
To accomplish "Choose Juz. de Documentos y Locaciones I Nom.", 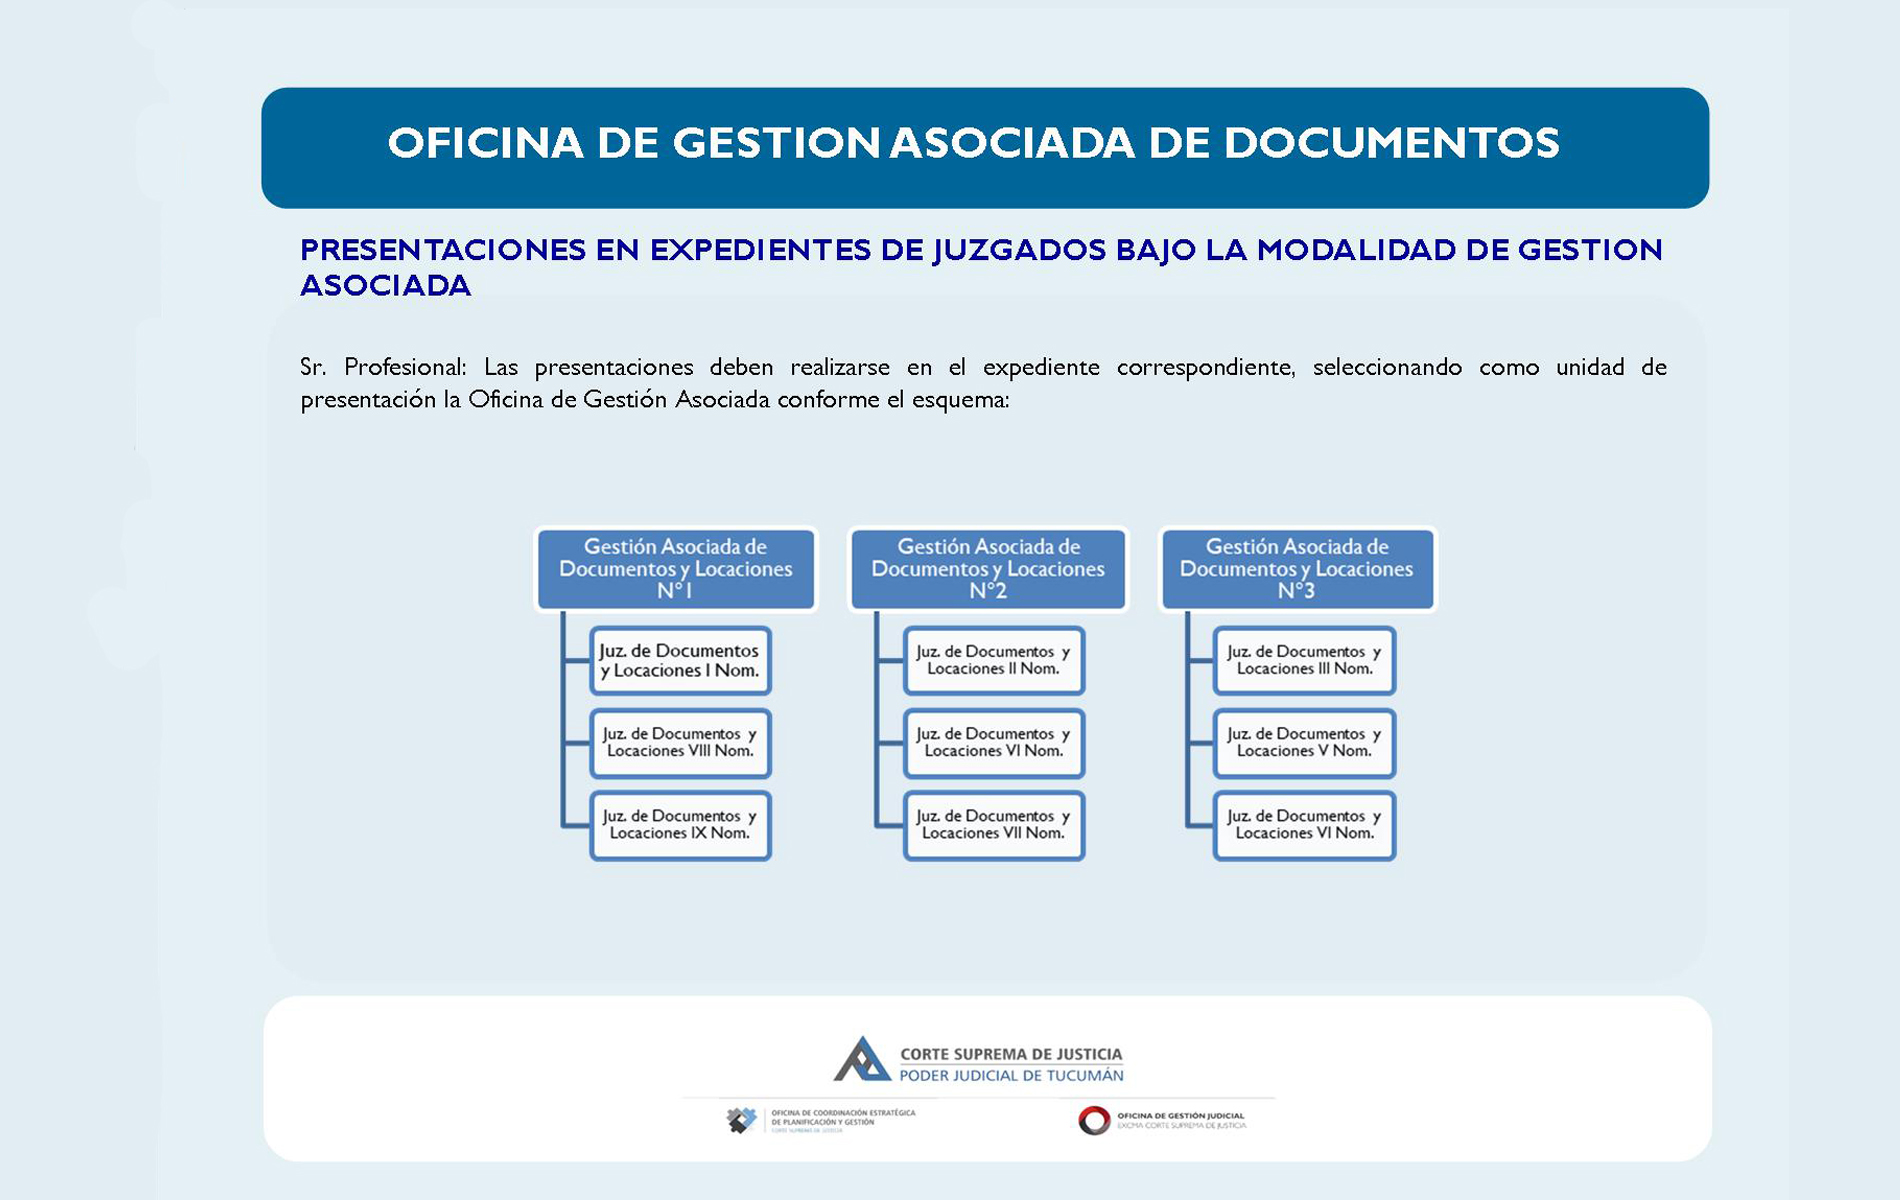I will pos(681,661).
